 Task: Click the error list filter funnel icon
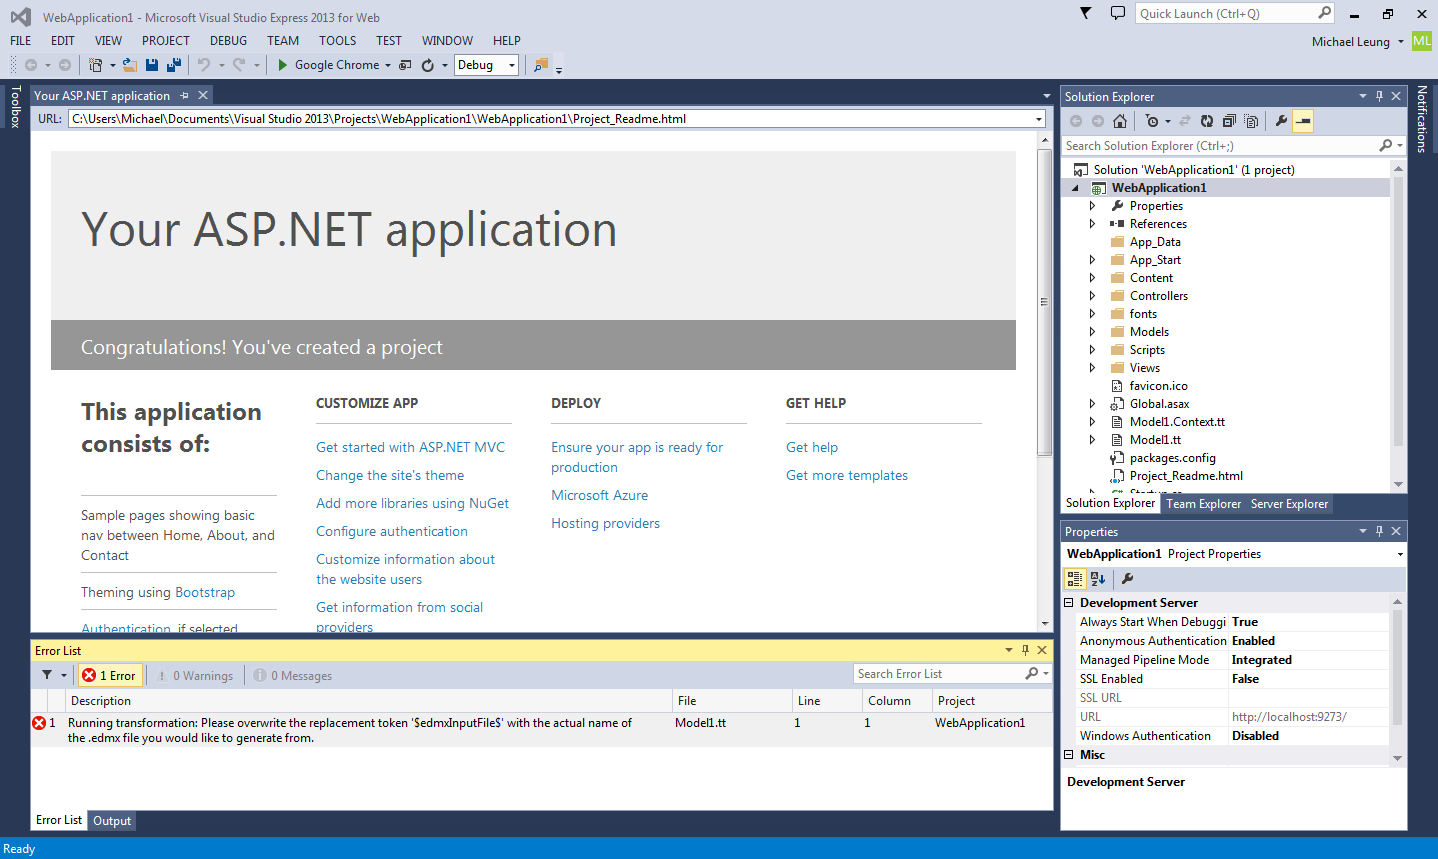(47, 675)
